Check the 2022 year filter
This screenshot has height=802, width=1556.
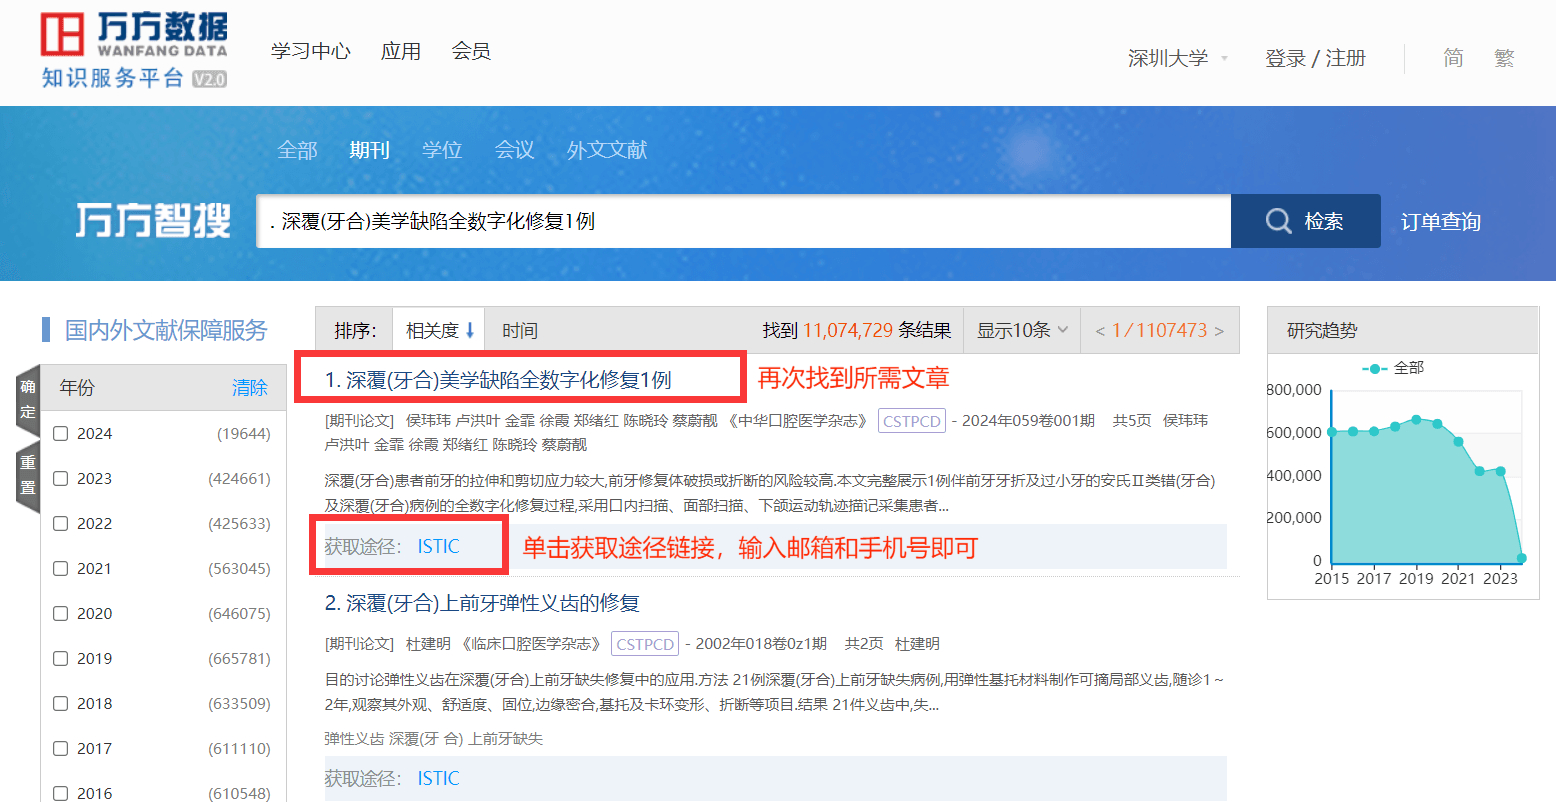click(x=61, y=523)
